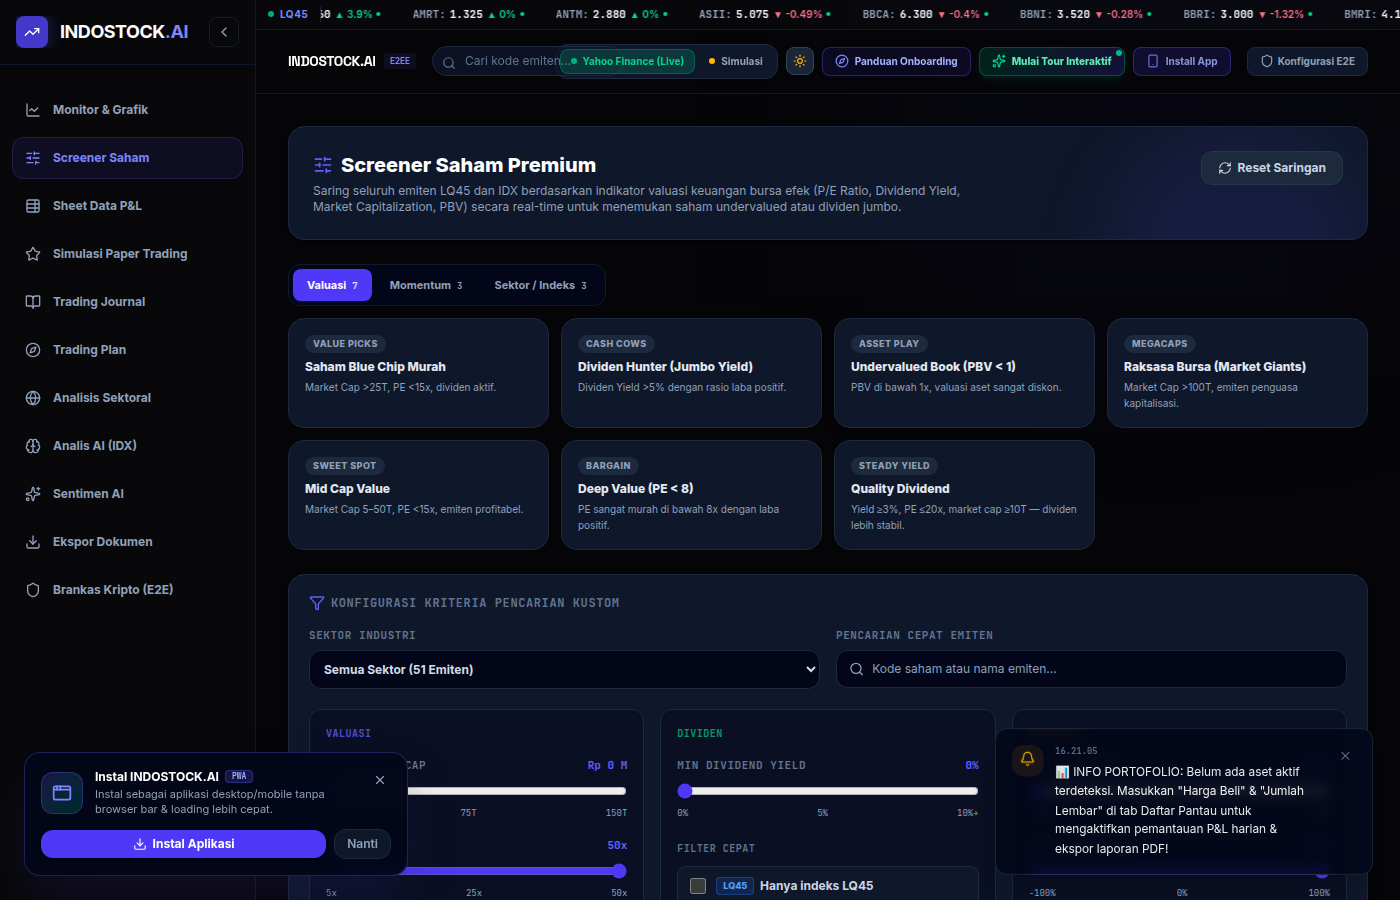This screenshot has height=900, width=1400.
Task: Open the Sentimen AI page
Action: pos(127,494)
